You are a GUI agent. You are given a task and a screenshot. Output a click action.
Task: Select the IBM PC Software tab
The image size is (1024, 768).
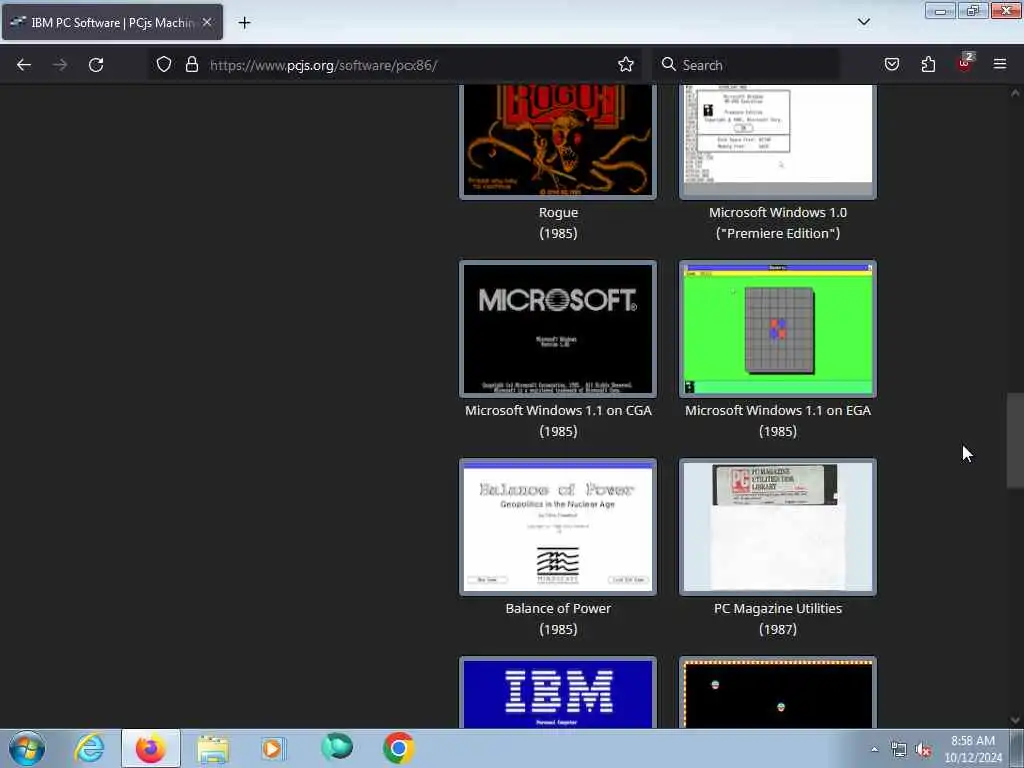click(x=112, y=22)
